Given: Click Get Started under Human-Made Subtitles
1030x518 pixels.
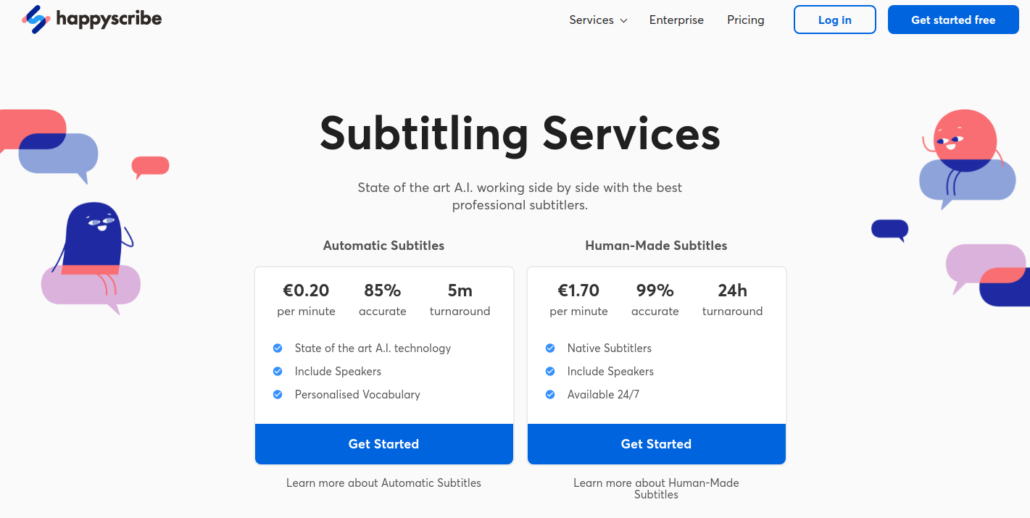Looking at the screenshot, I should click(656, 444).
